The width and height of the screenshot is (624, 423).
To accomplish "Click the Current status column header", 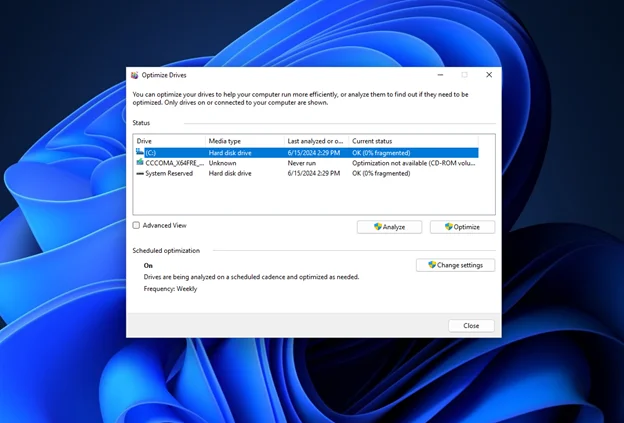I will 413,141.
